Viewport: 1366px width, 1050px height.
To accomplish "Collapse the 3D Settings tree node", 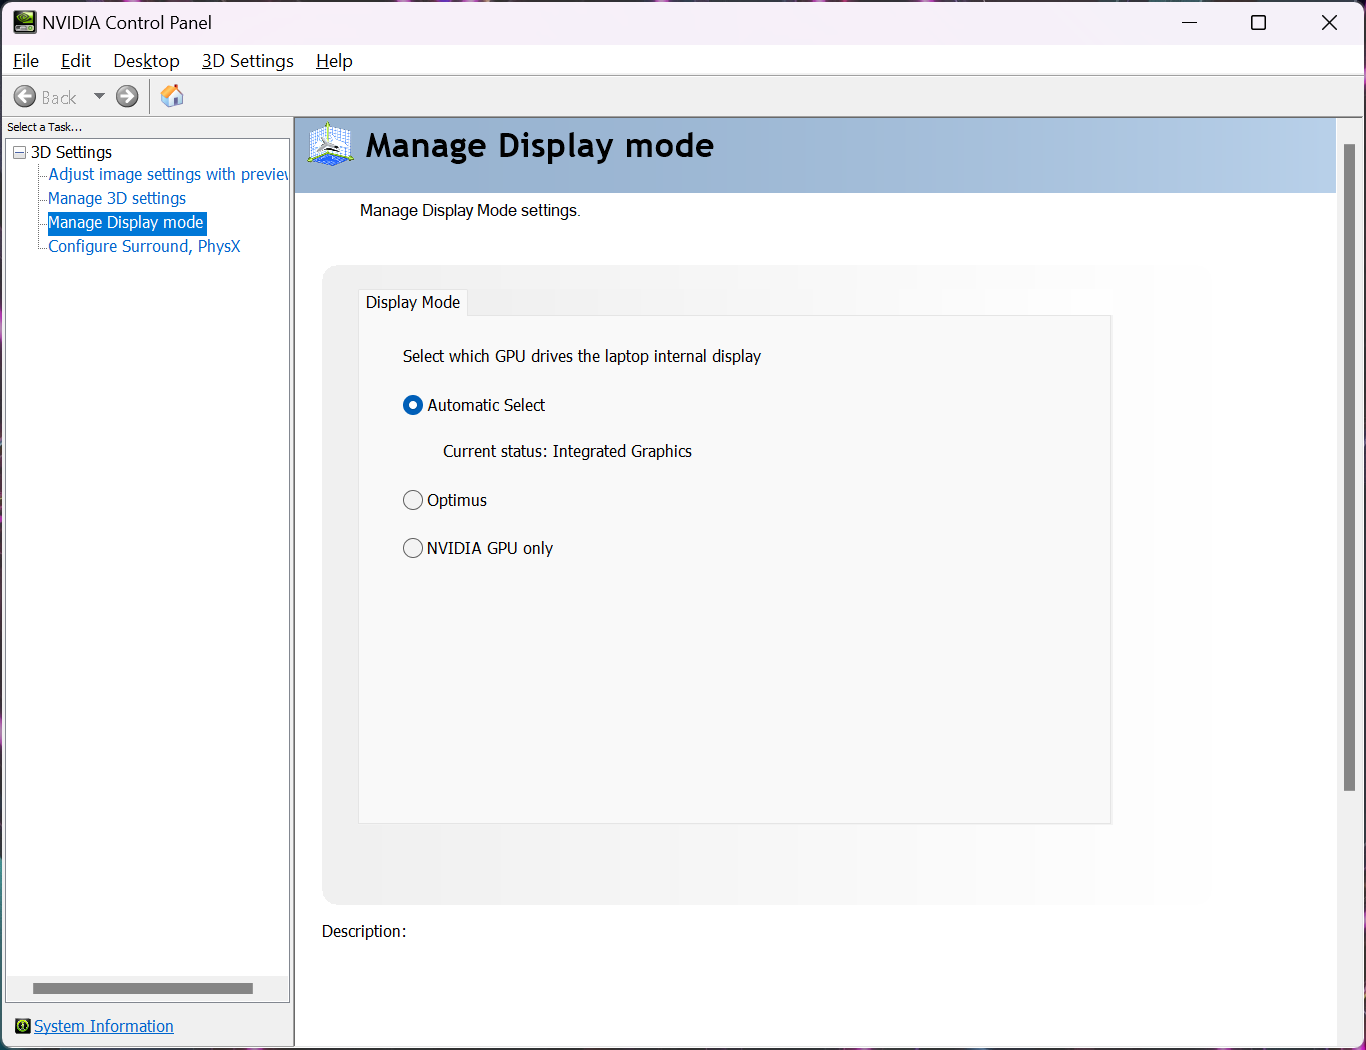I will click(x=19, y=152).
